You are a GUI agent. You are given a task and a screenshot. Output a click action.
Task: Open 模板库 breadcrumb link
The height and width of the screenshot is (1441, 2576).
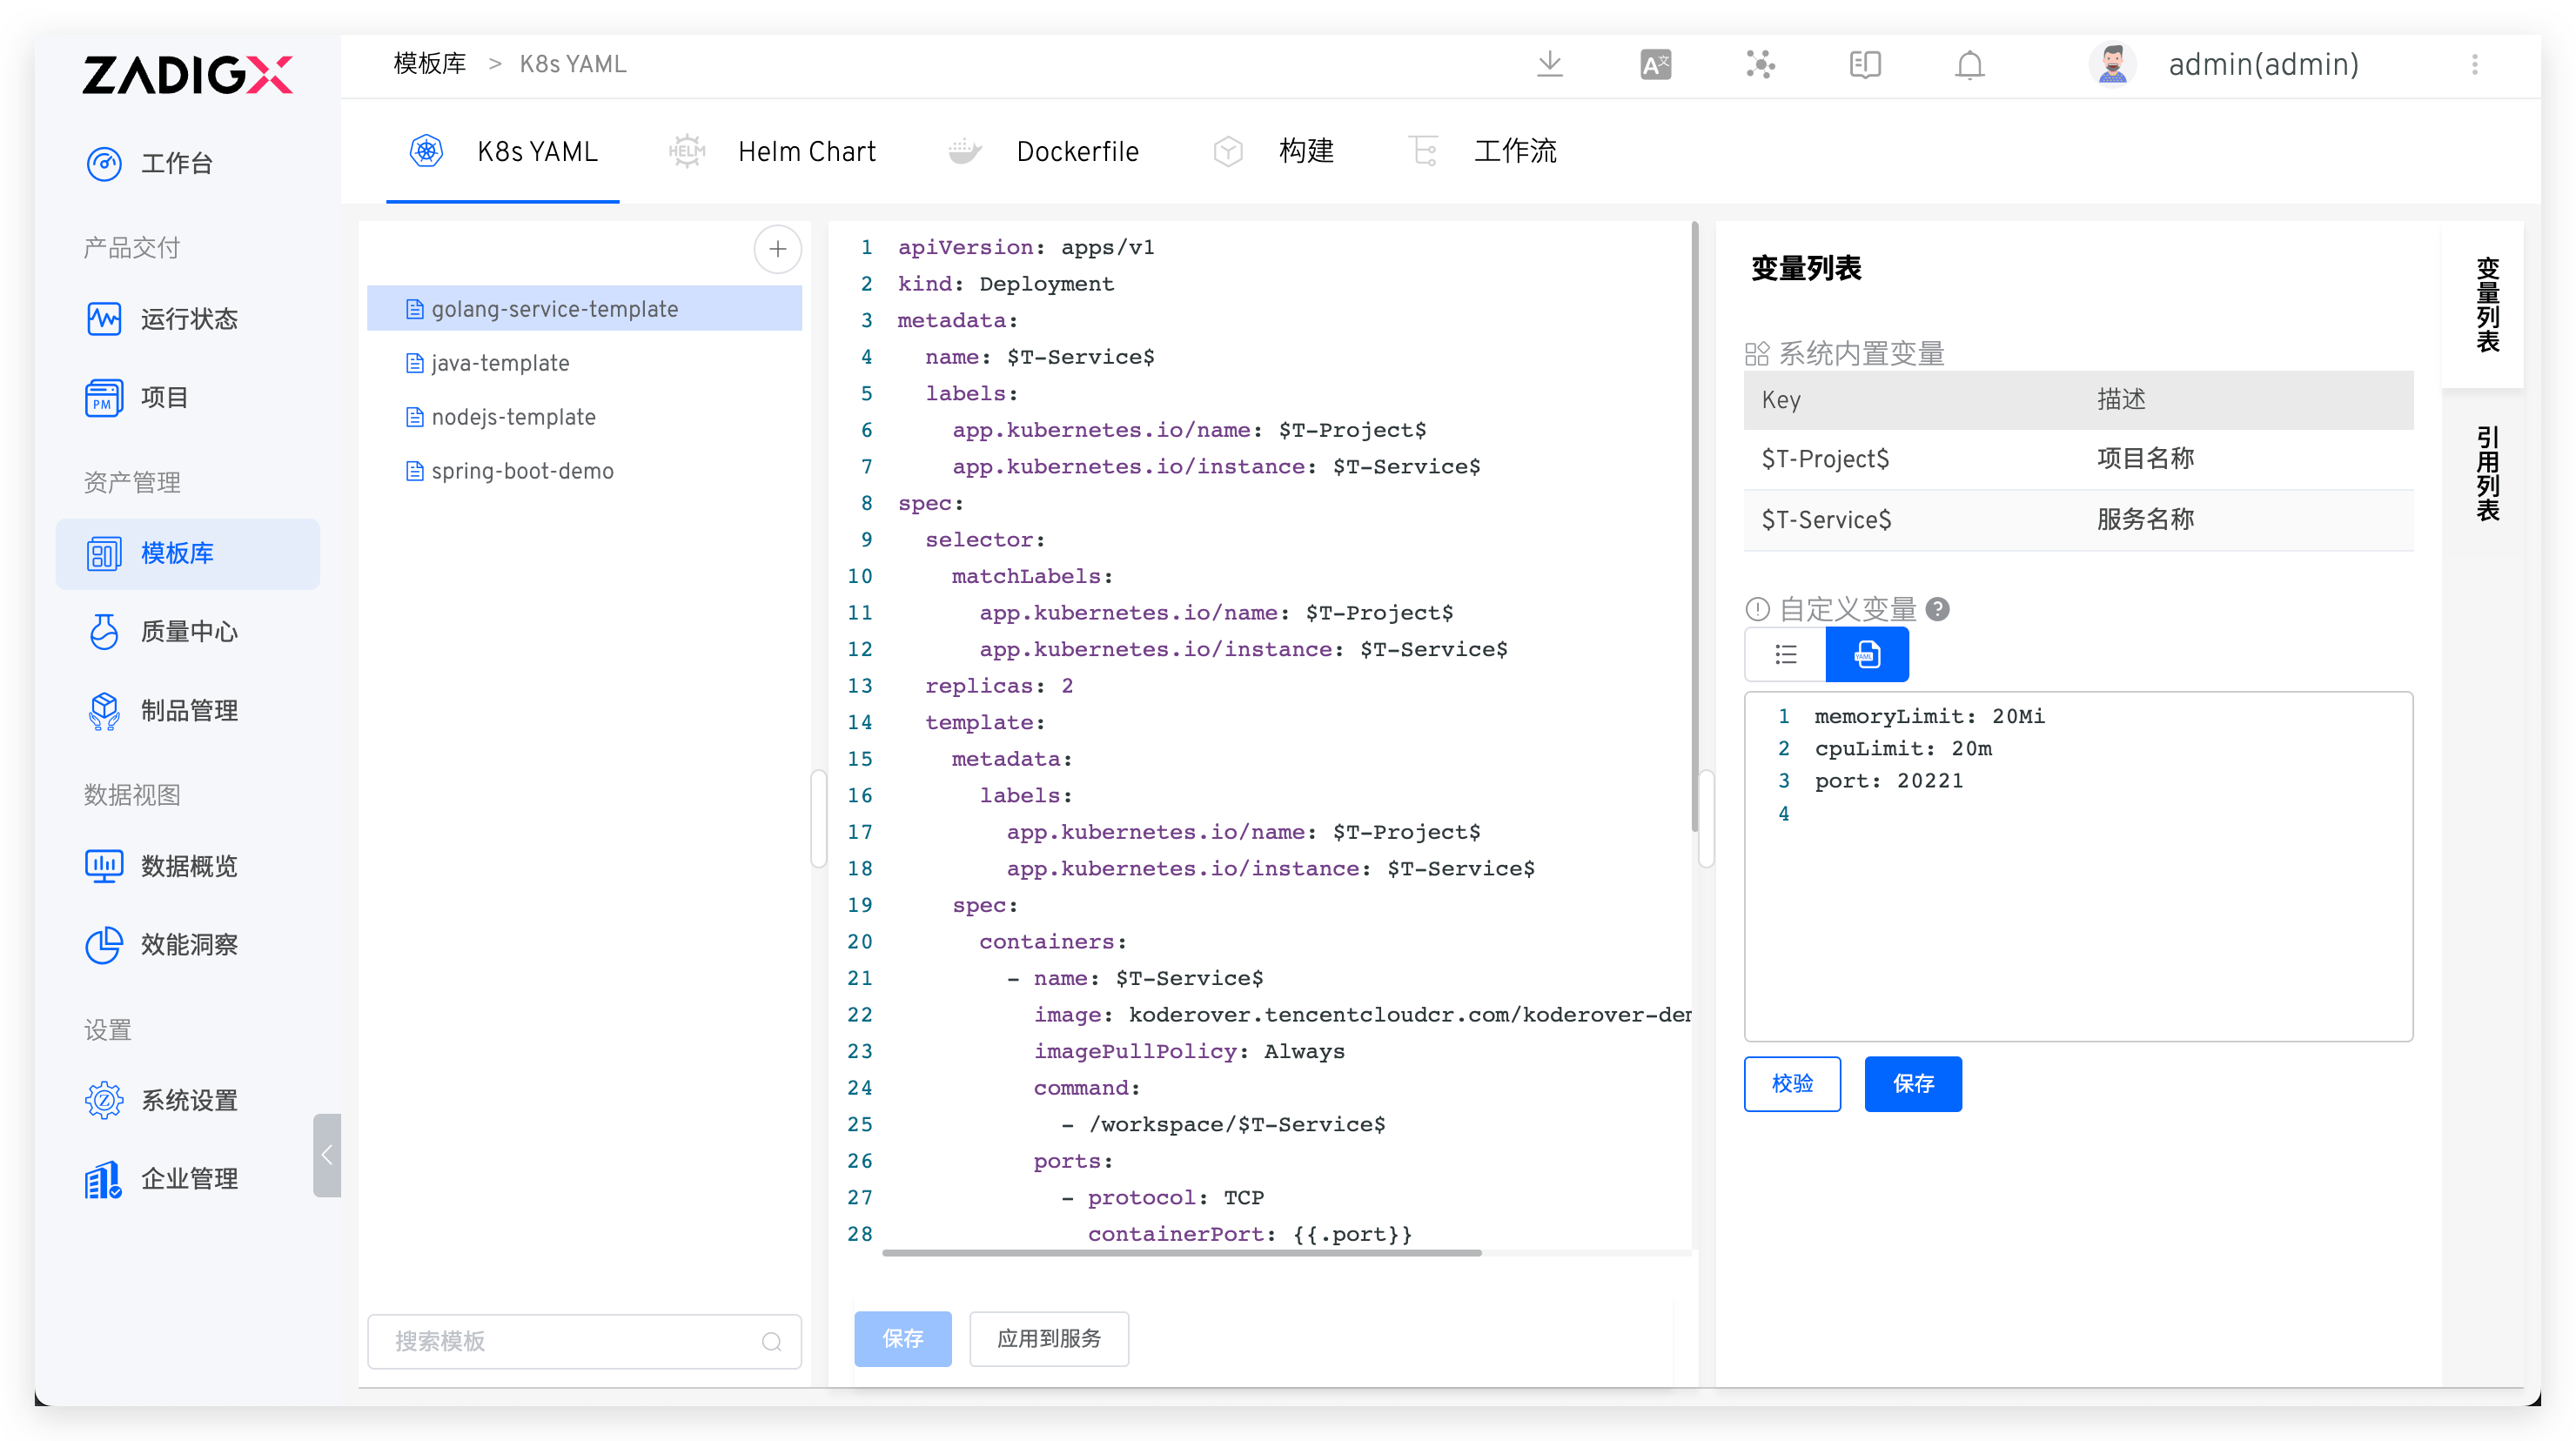click(x=429, y=63)
